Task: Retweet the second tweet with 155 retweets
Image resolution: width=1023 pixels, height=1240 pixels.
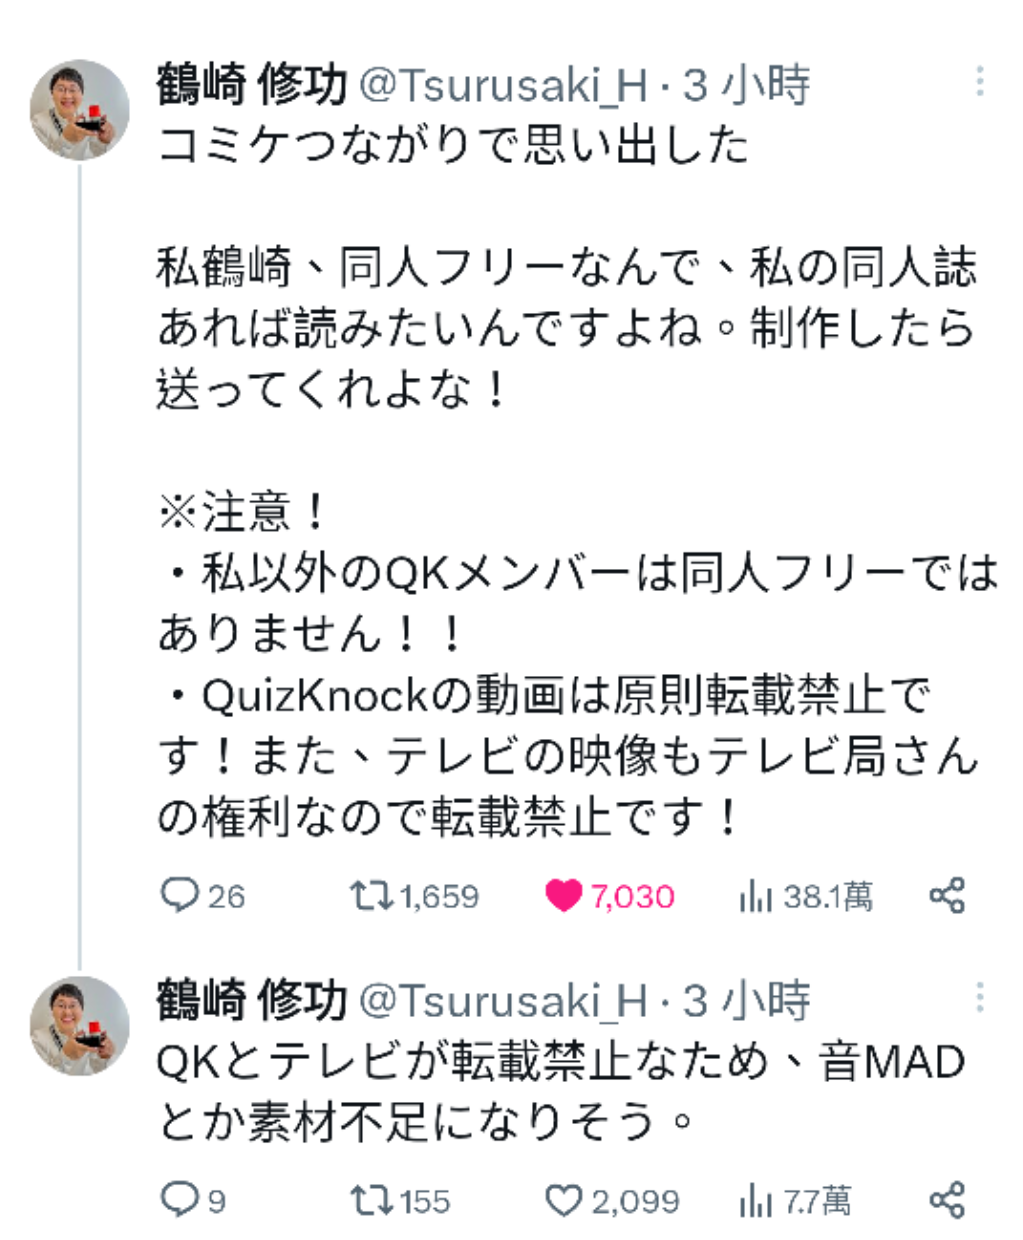Action: click(x=370, y=1199)
